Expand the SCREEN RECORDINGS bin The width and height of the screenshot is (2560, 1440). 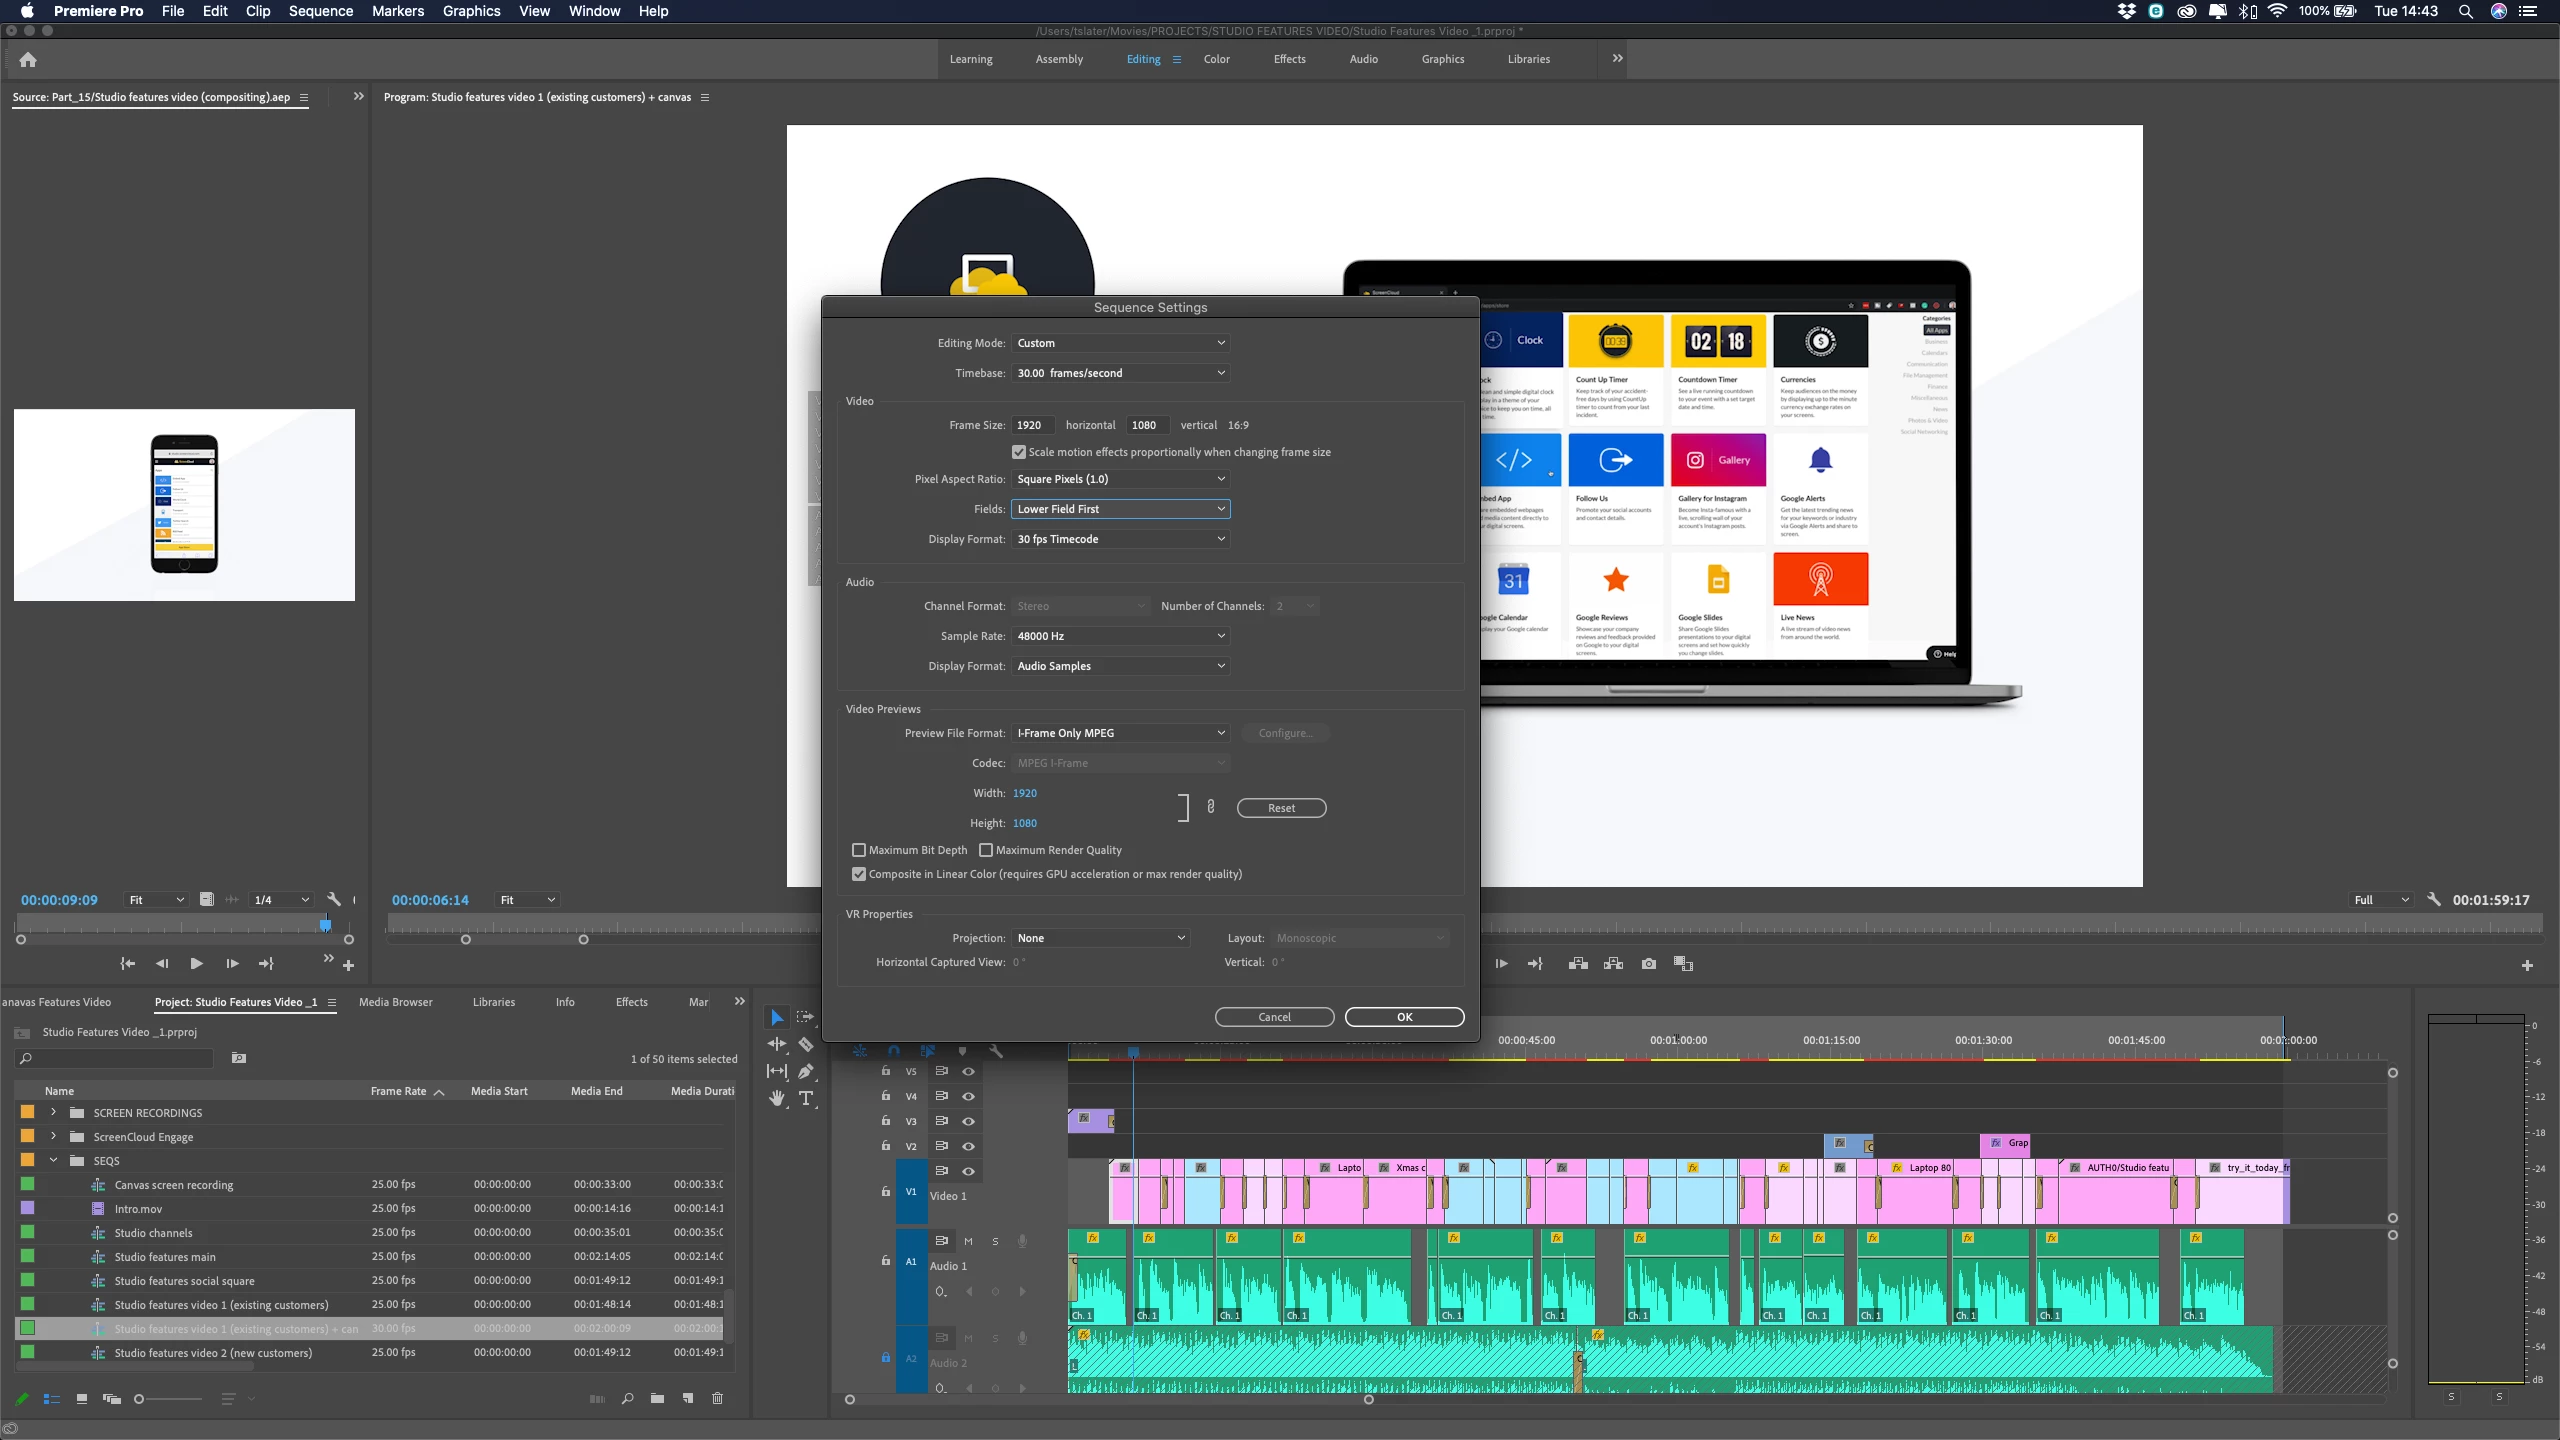click(x=53, y=1112)
